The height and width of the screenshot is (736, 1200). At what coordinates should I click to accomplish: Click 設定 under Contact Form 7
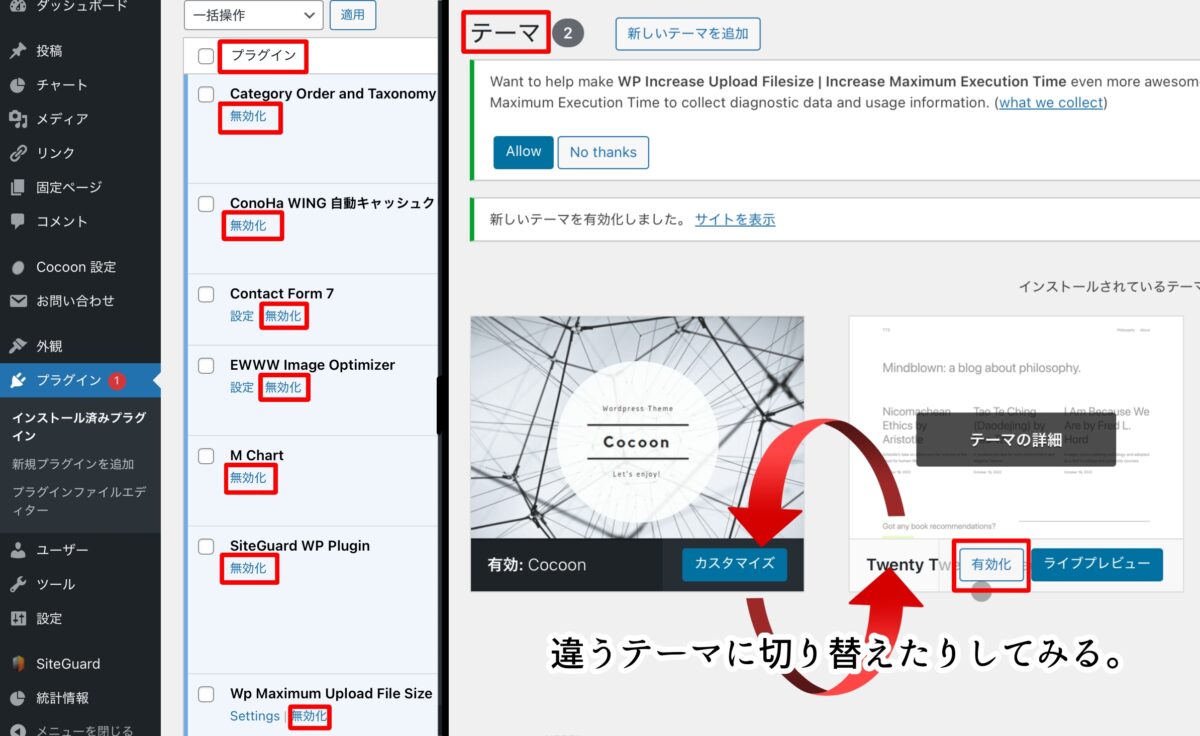pos(242,316)
